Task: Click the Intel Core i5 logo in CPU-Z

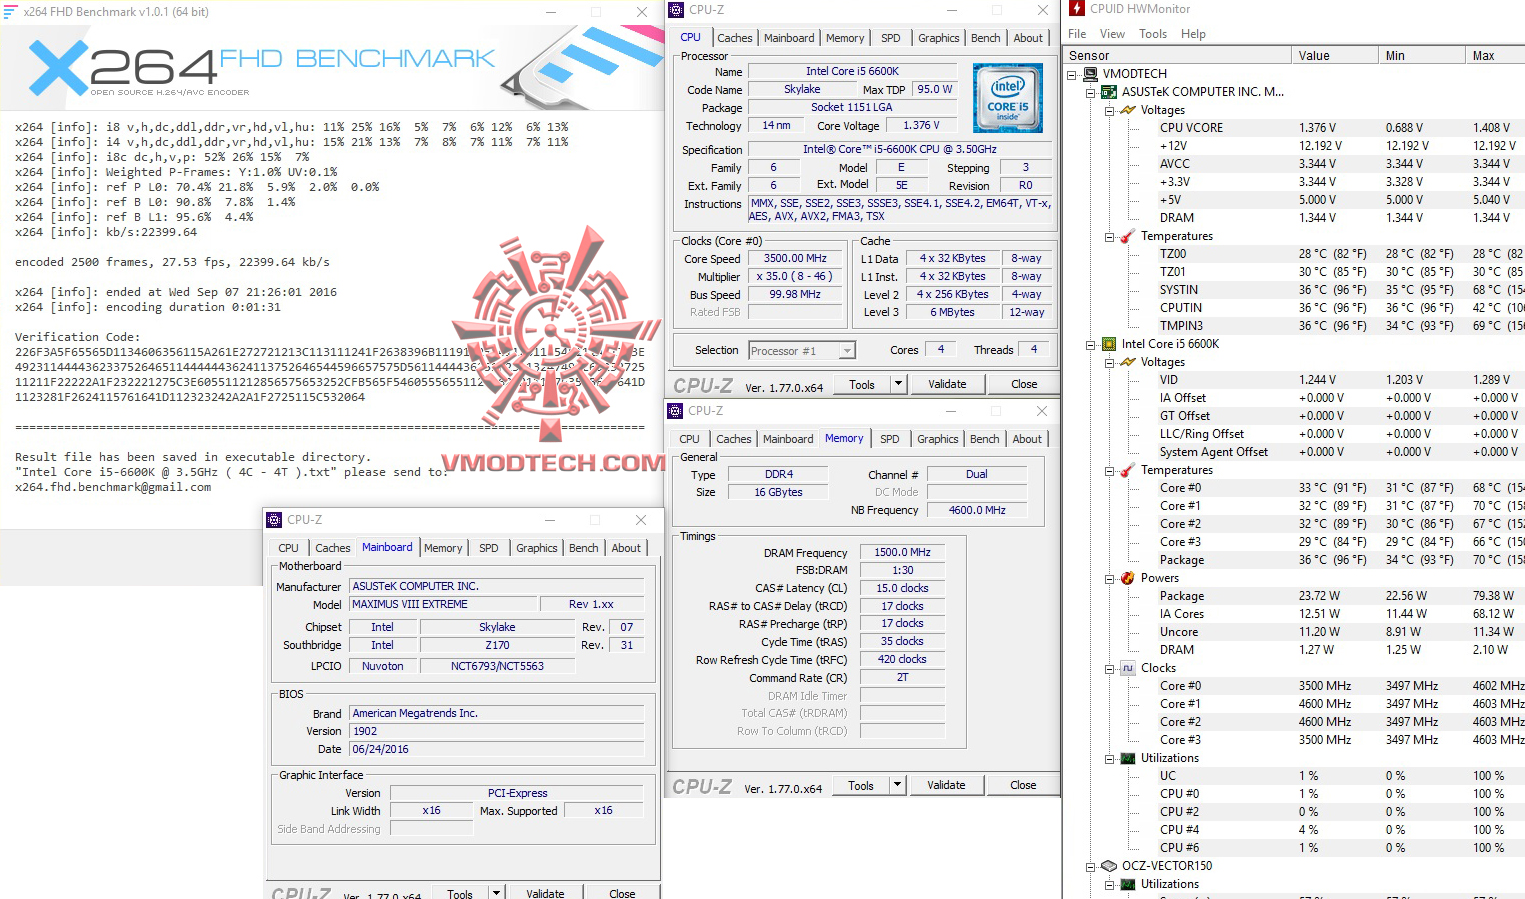Action: click(x=1007, y=98)
